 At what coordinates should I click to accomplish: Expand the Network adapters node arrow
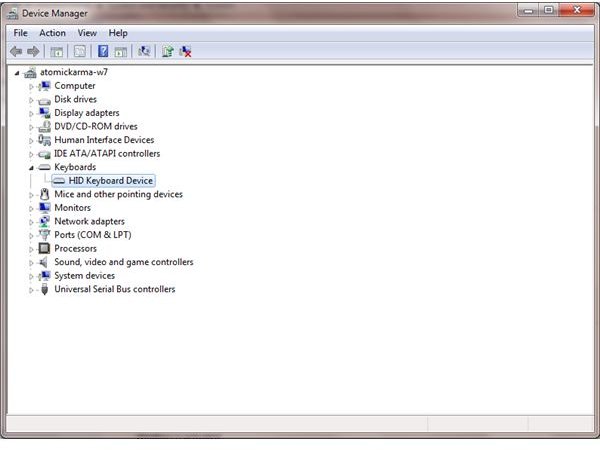click(x=31, y=222)
